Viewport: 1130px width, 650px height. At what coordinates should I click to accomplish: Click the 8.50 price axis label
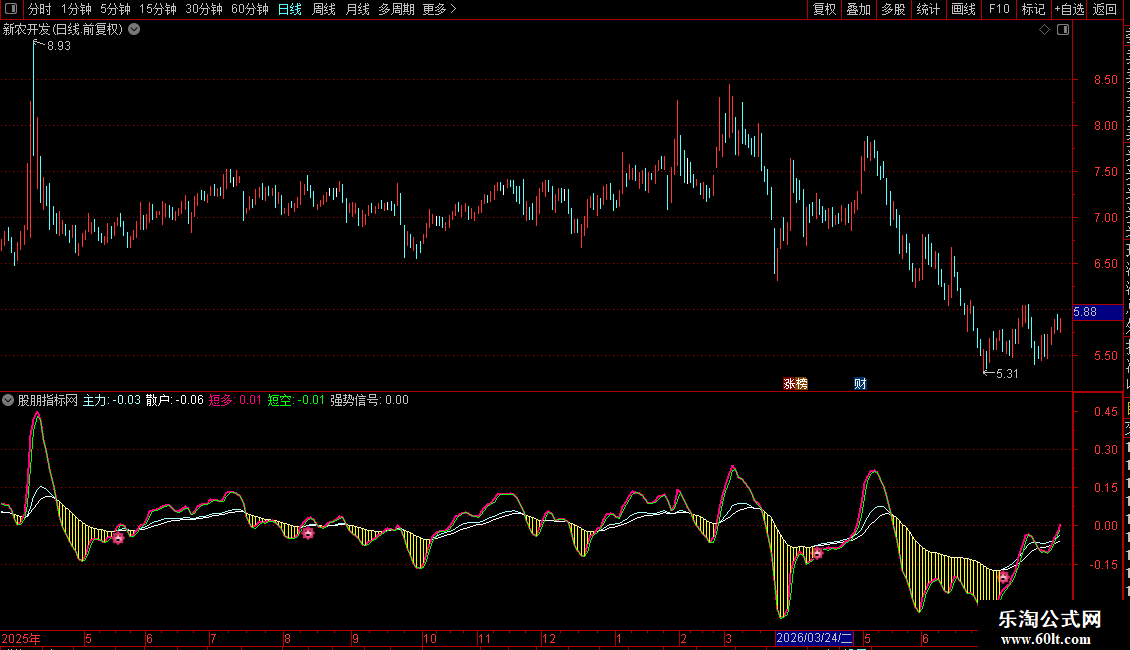[1105, 80]
